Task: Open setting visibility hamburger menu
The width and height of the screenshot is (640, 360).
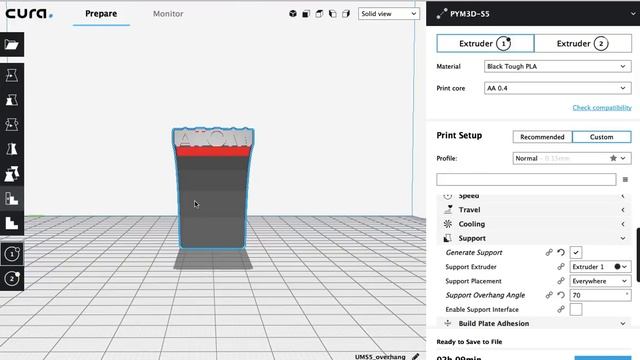Action: (625, 179)
